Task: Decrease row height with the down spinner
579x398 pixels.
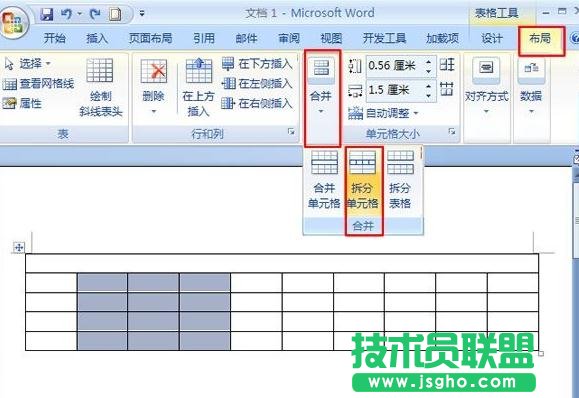Action: [x=429, y=71]
